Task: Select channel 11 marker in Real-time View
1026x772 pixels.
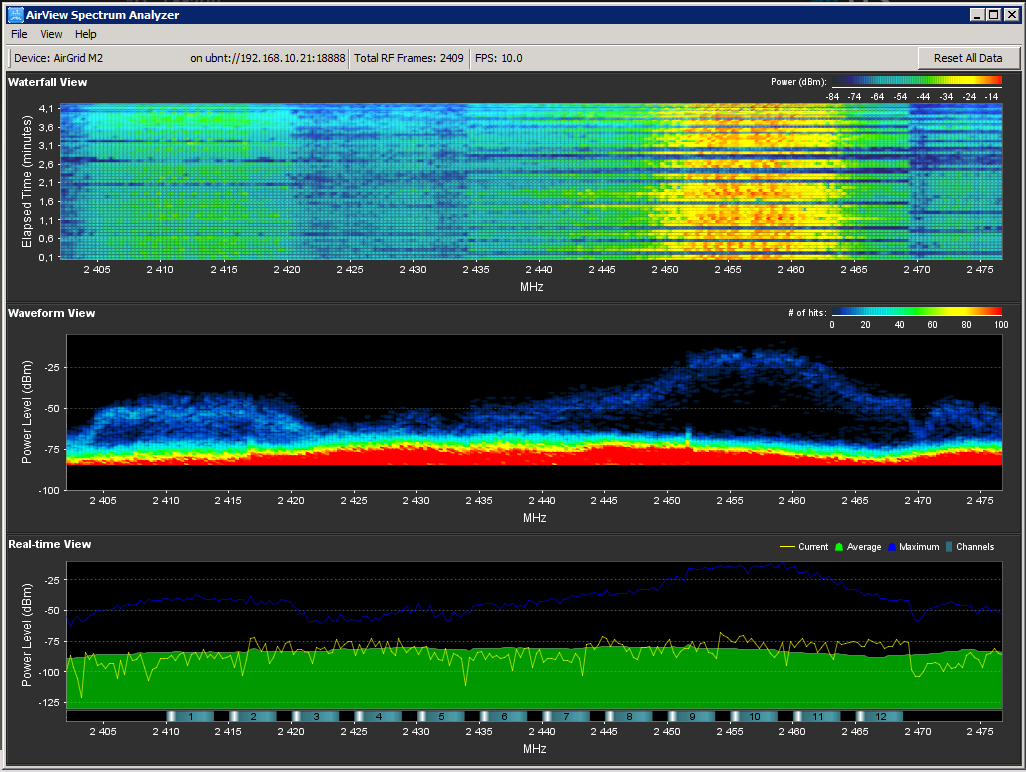Action: [818, 716]
